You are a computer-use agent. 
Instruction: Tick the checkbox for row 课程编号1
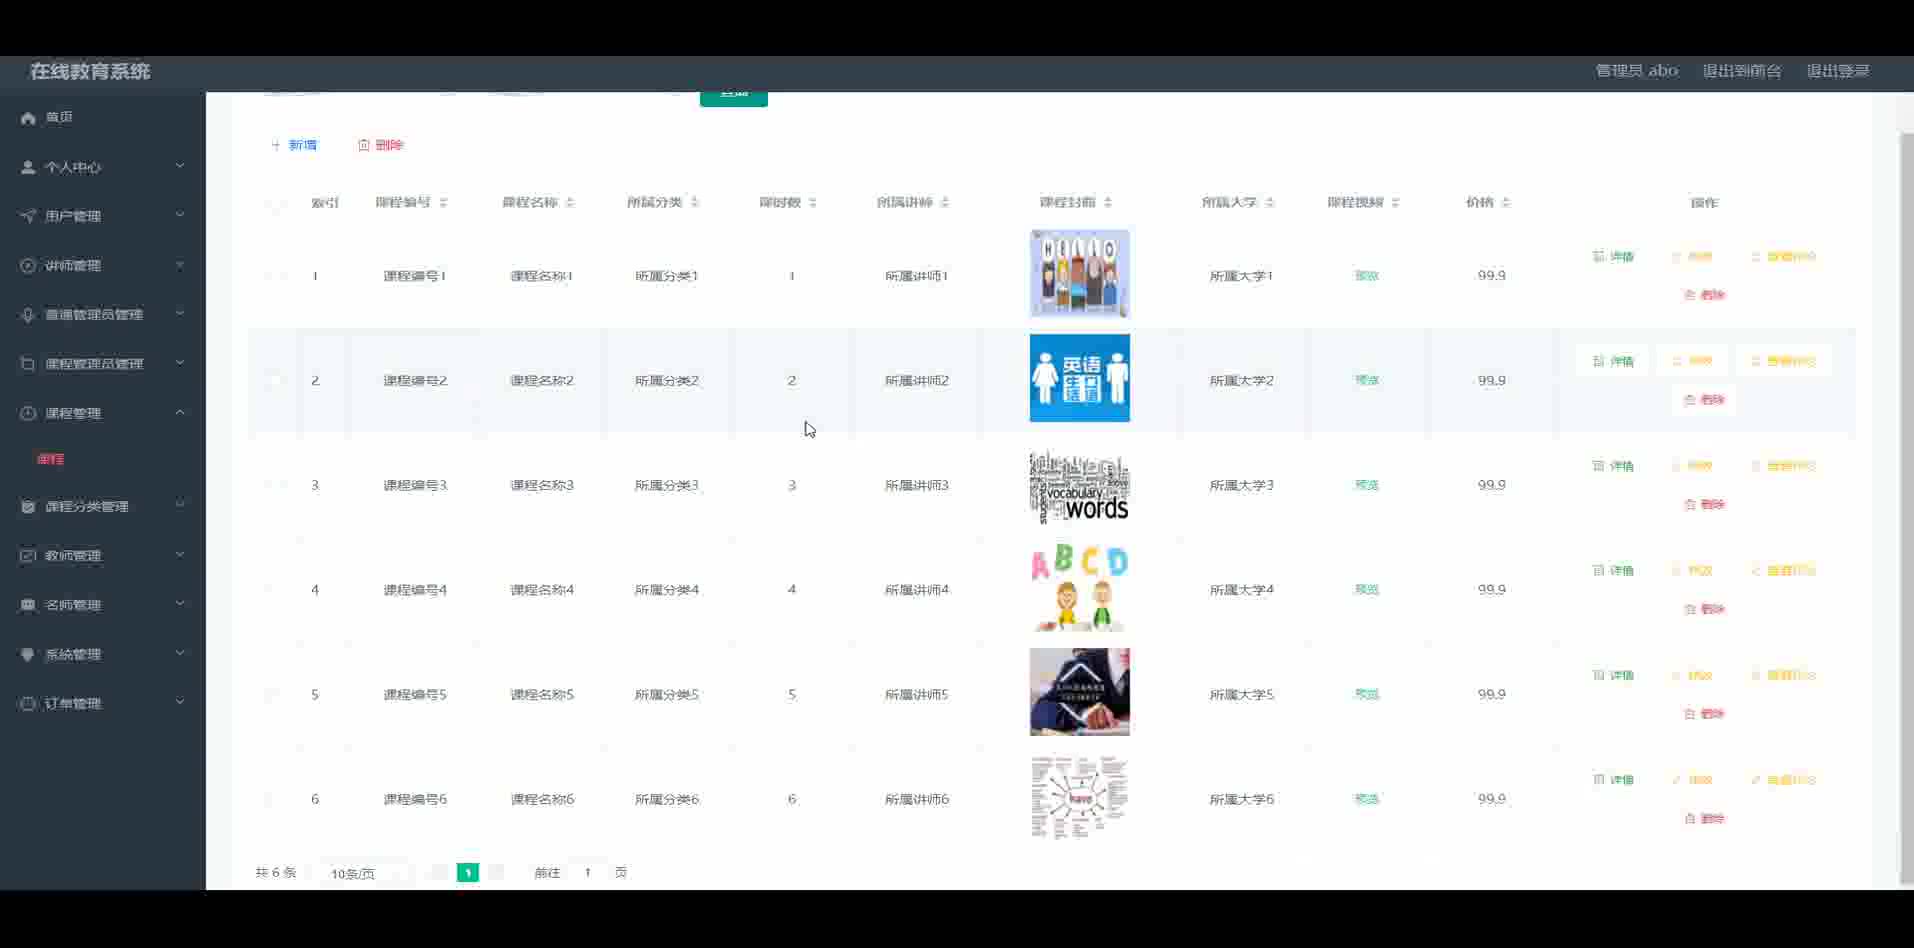coord(273,276)
